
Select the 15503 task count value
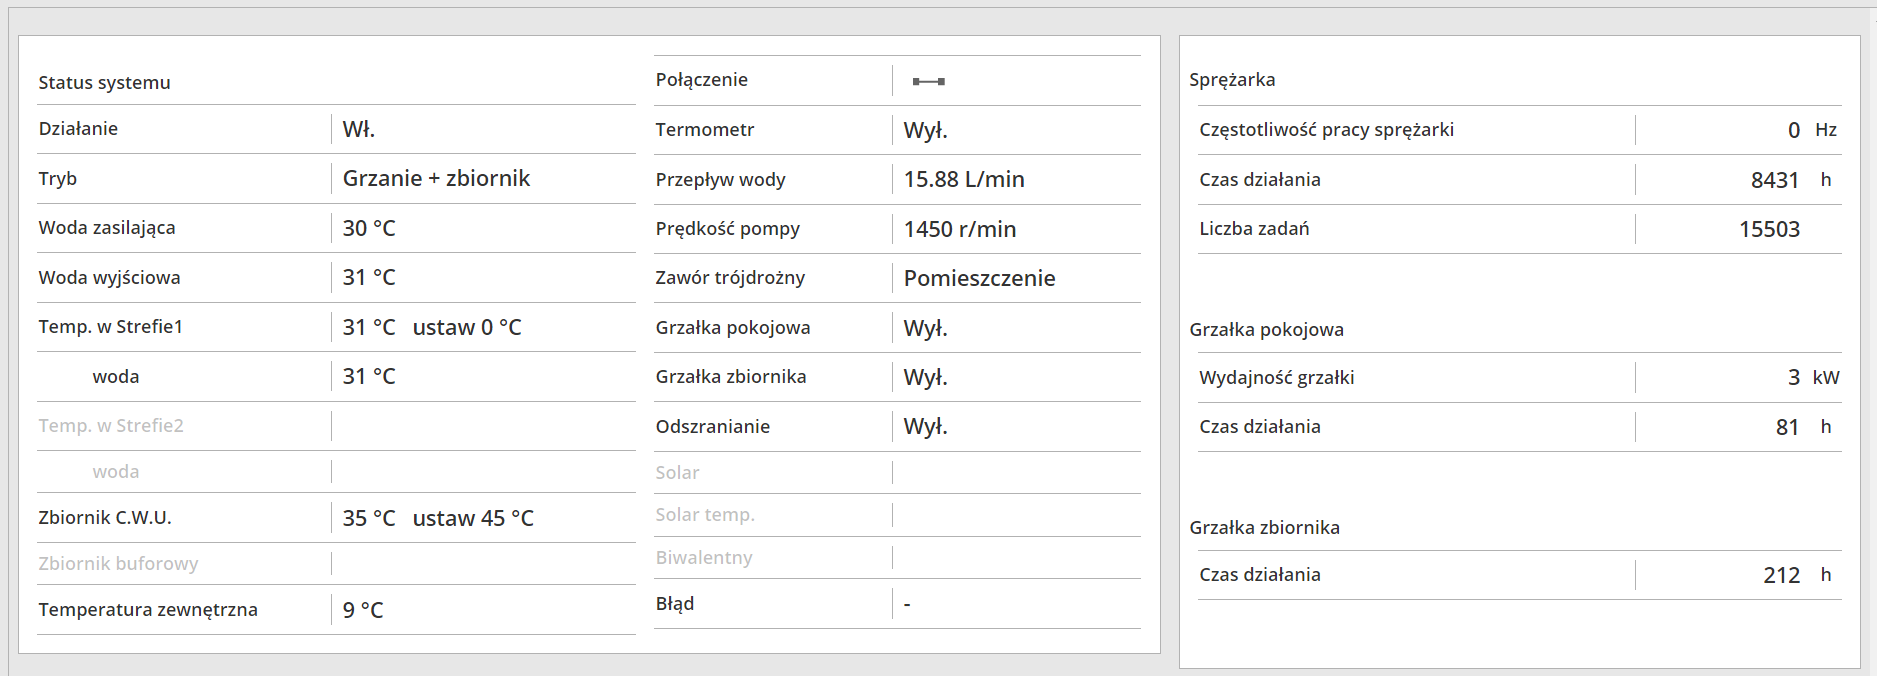tap(1769, 229)
